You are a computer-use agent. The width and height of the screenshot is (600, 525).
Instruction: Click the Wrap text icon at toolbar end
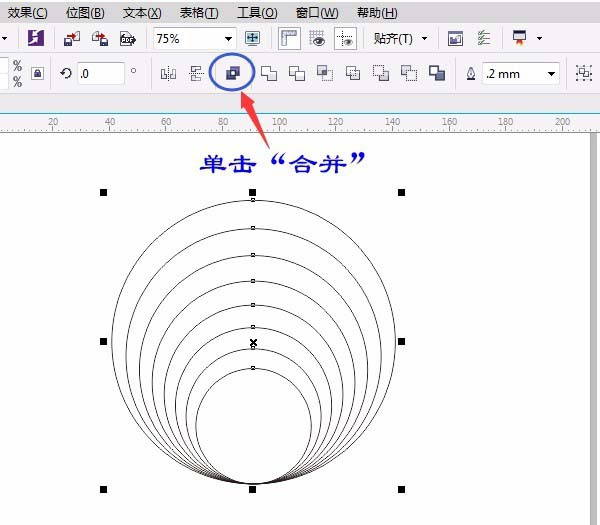coord(584,73)
